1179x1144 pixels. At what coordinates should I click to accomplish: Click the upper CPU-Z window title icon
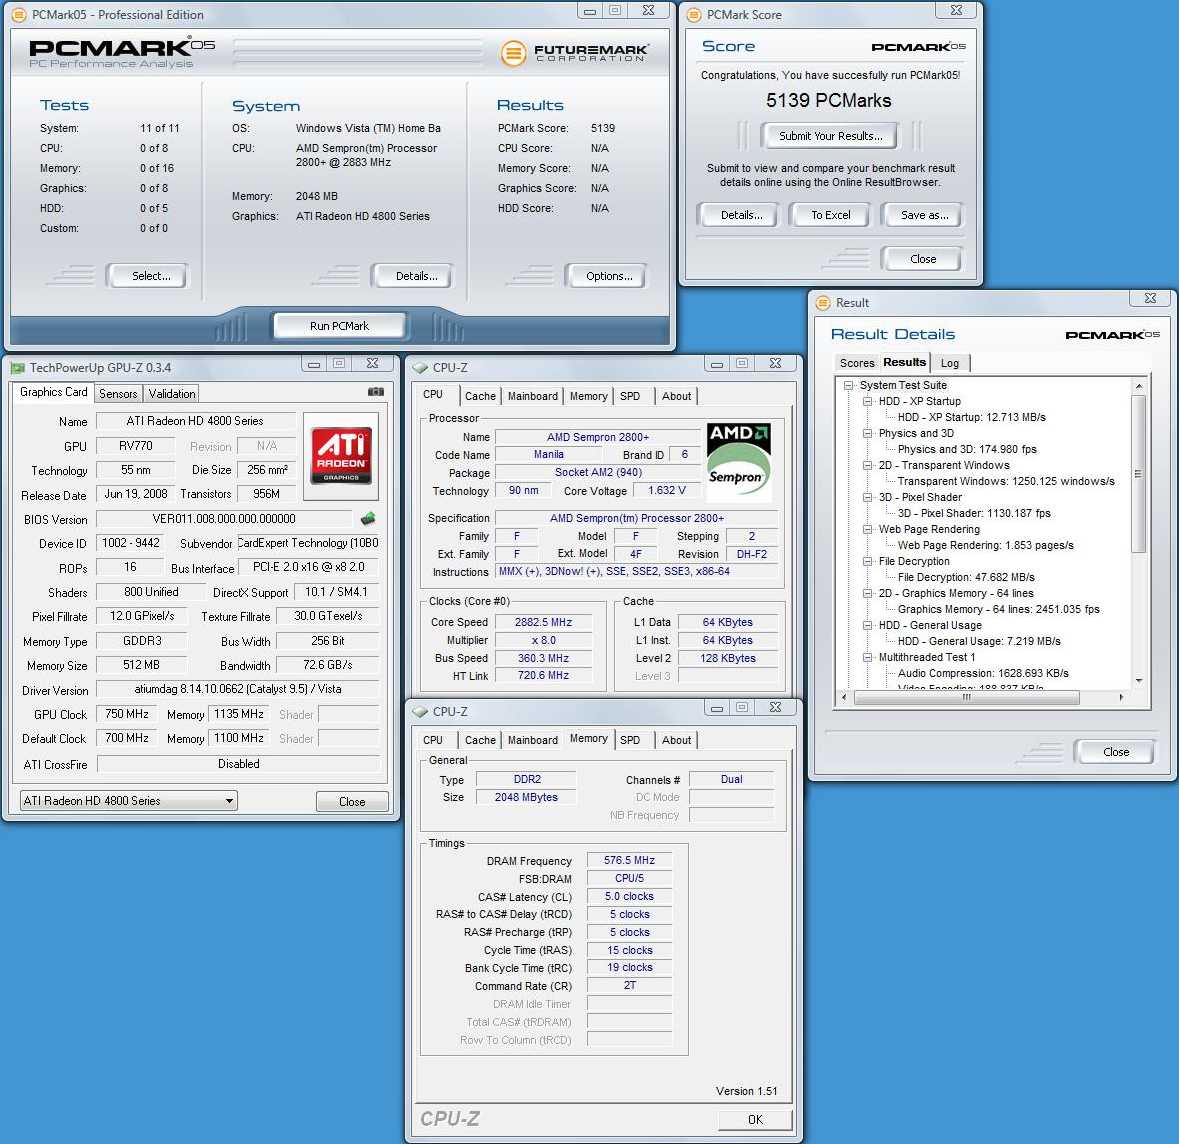420,368
